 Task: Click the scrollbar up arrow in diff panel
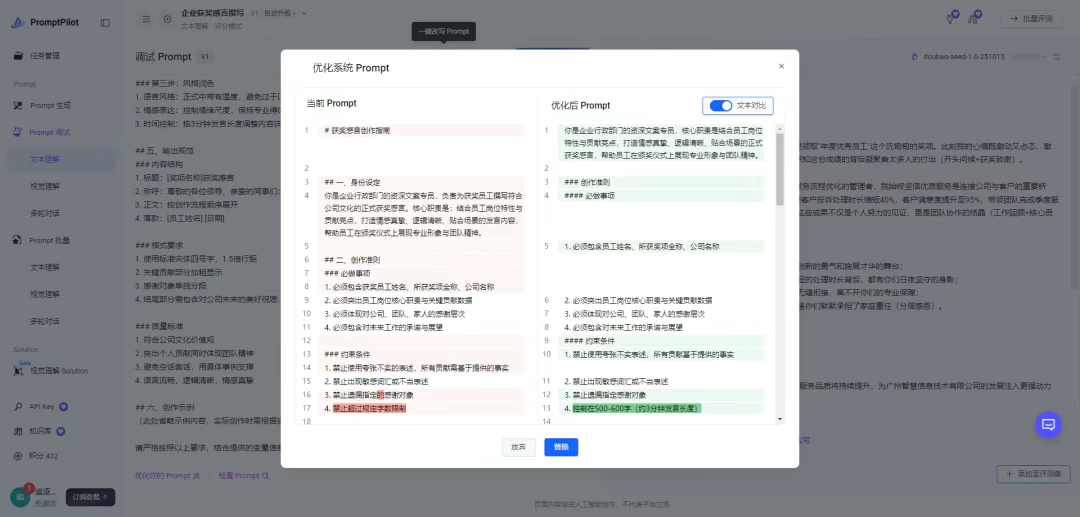click(780, 128)
